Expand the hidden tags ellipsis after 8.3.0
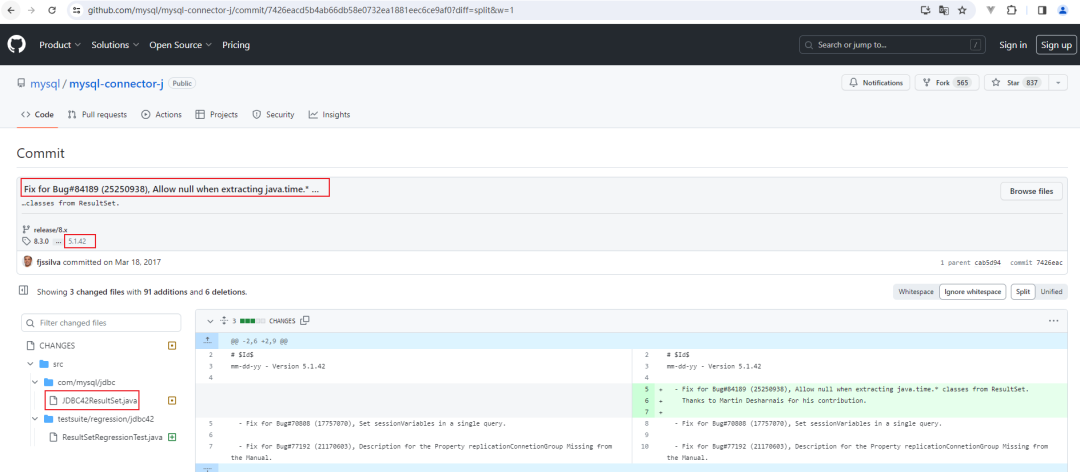 59,241
